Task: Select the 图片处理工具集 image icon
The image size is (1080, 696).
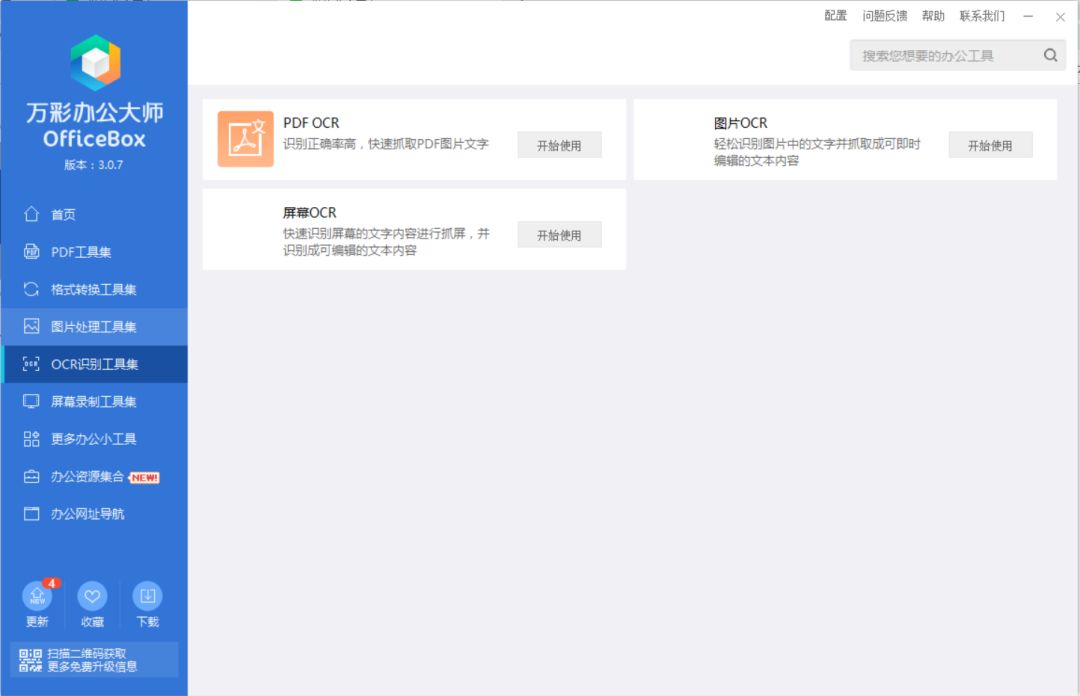Action: (33, 326)
